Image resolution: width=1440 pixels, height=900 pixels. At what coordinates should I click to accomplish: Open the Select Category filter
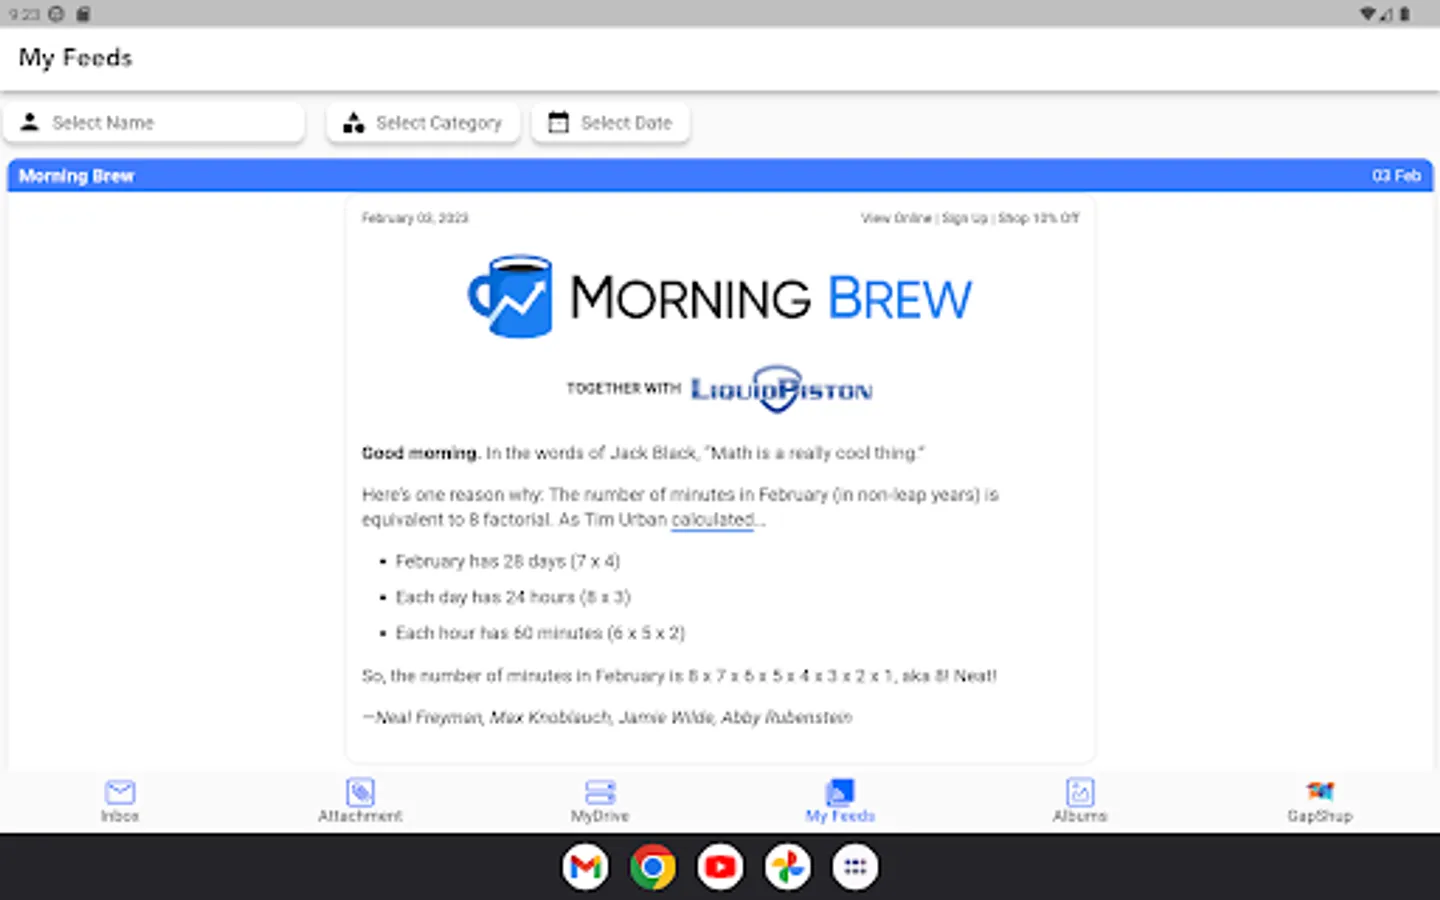(x=423, y=123)
